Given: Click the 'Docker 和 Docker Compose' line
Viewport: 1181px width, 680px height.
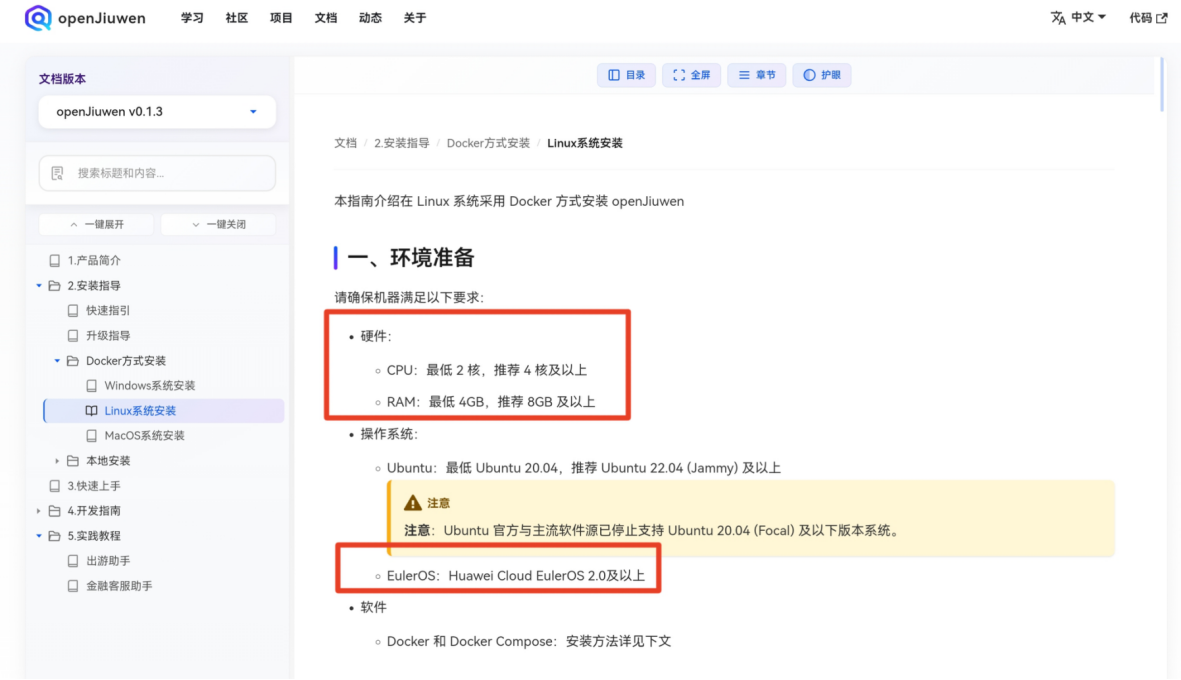Looking at the screenshot, I should [x=528, y=641].
